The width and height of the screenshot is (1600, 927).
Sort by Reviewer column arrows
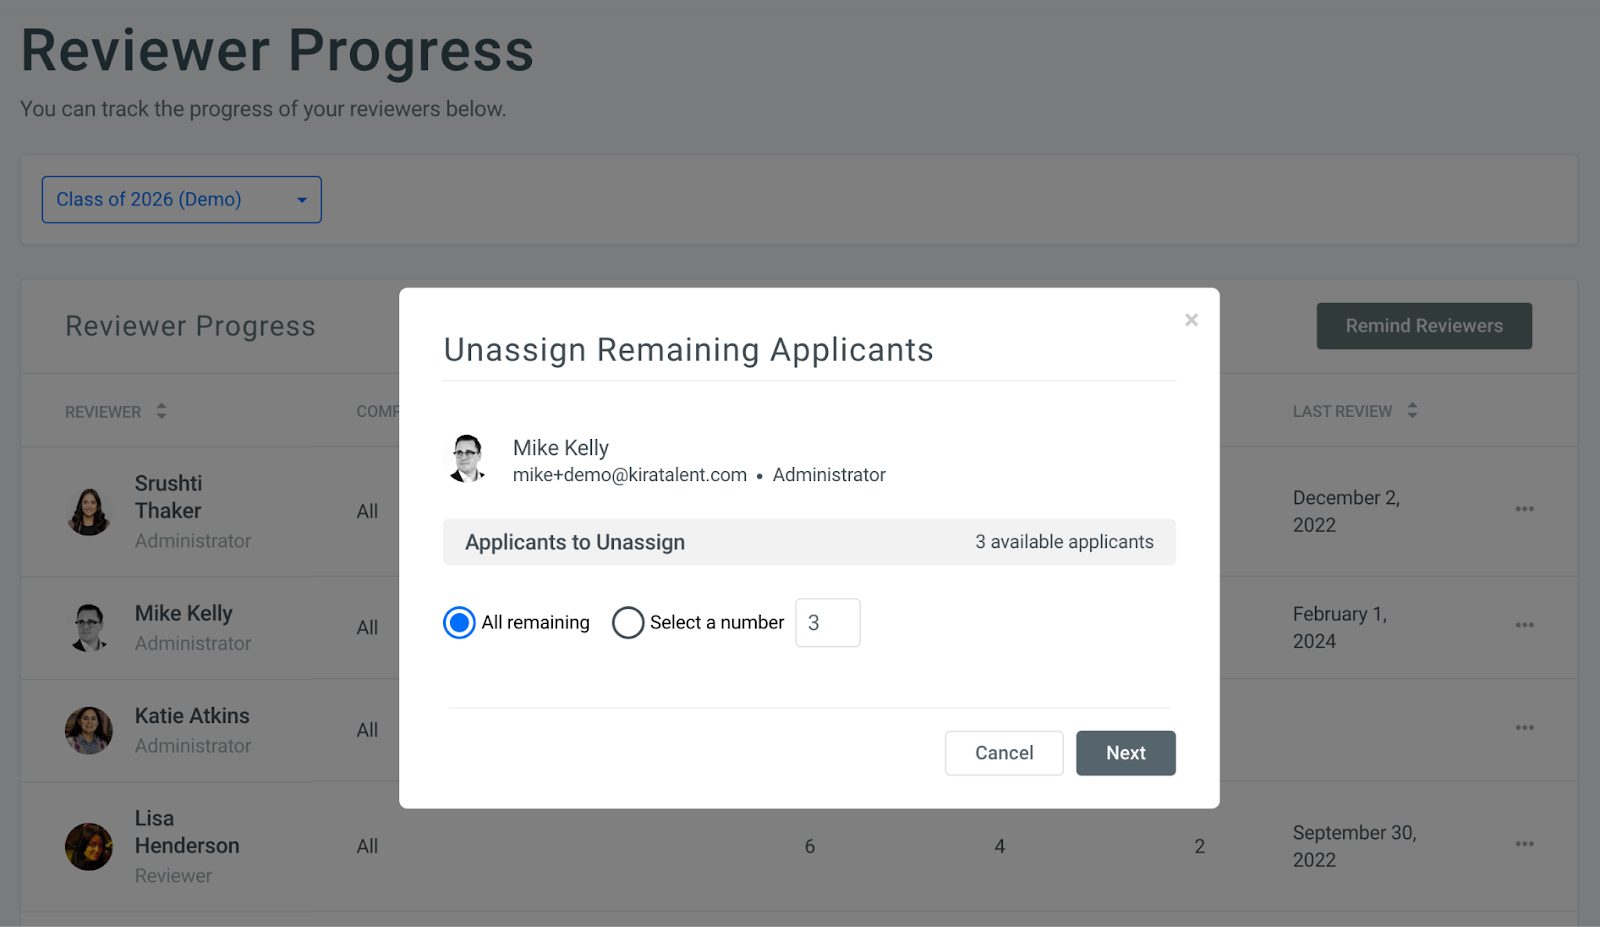(x=161, y=411)
